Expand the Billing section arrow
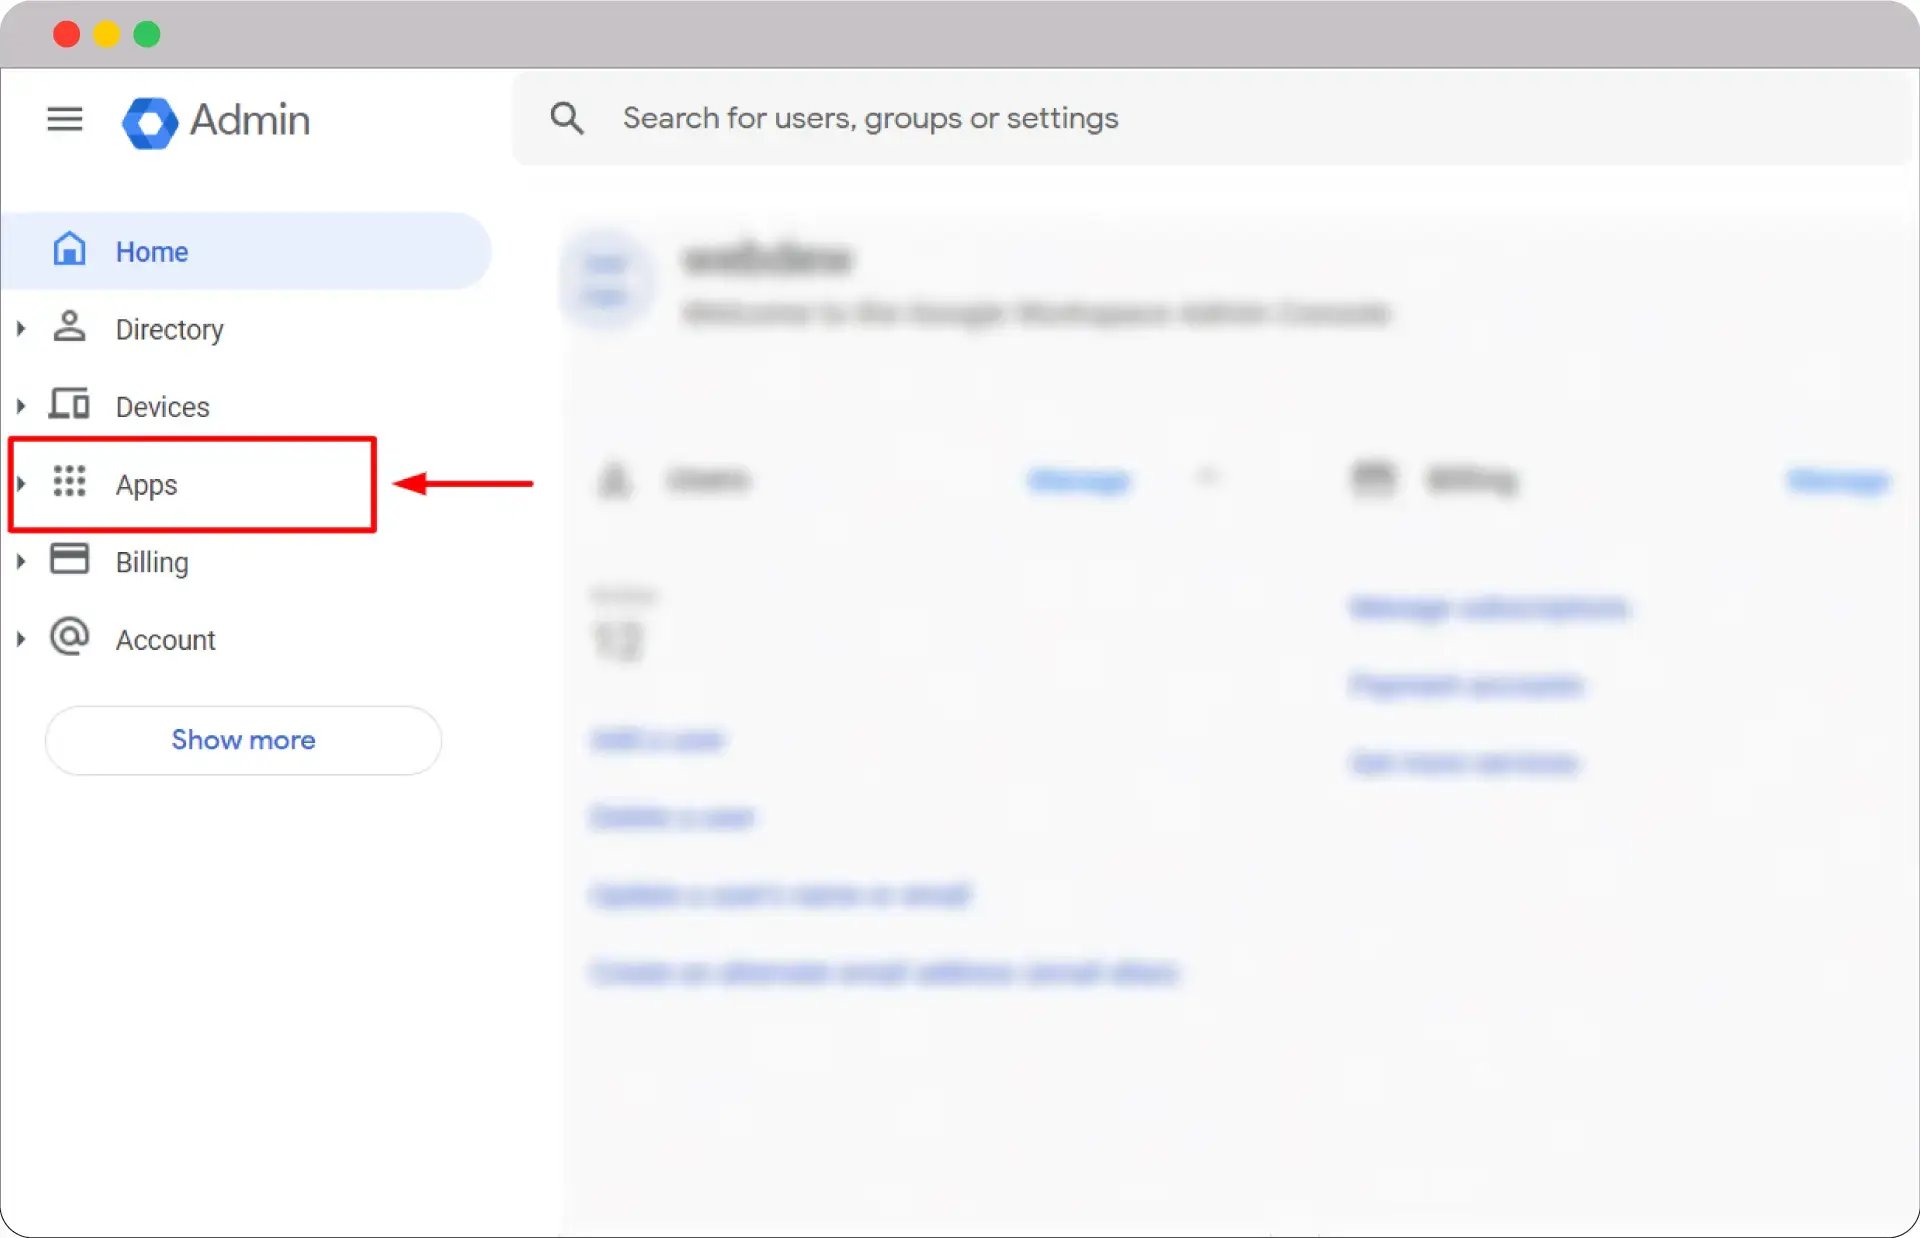This screenshot has height=1238, width=1920. click(21, 562)
